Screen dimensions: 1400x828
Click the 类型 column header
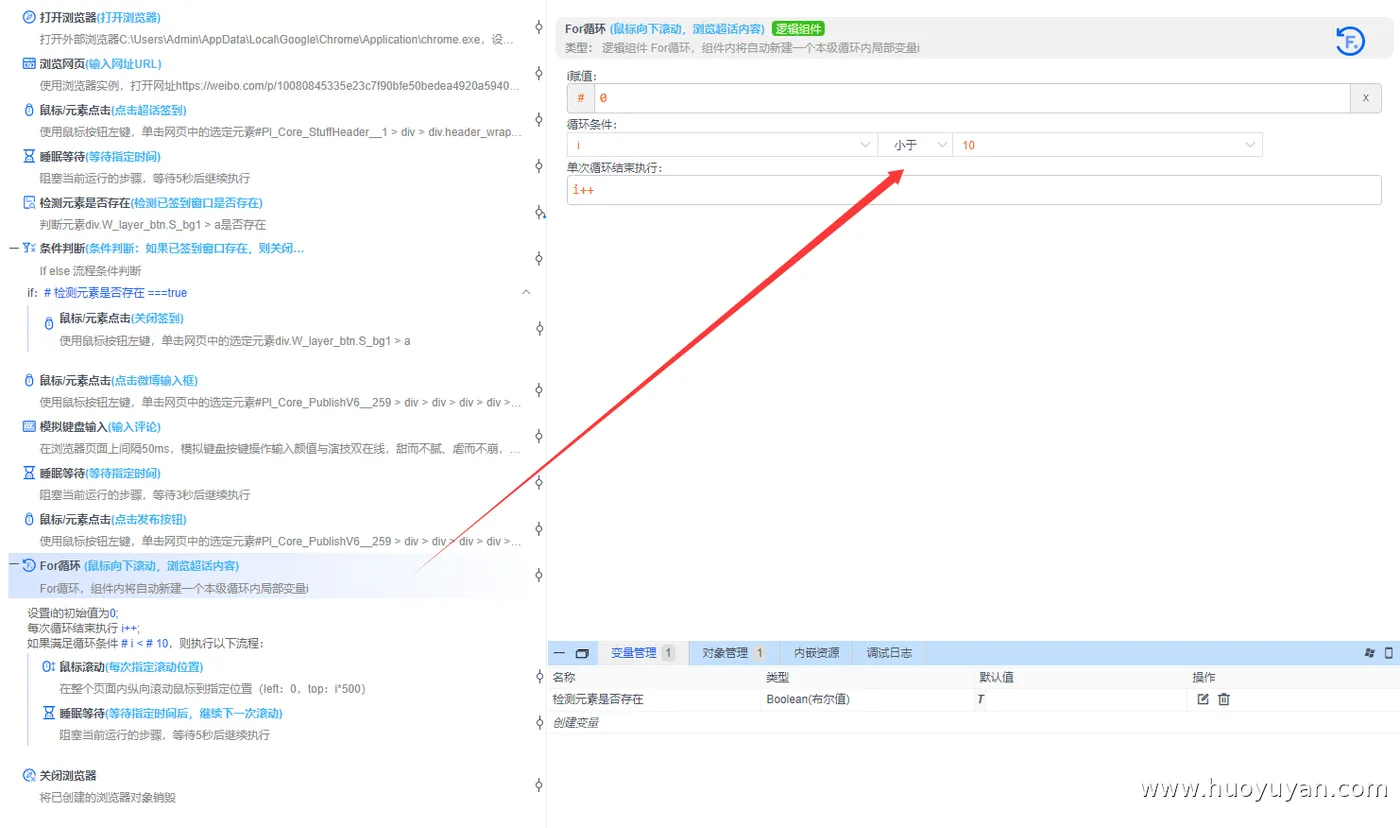[x=778, y=677]
